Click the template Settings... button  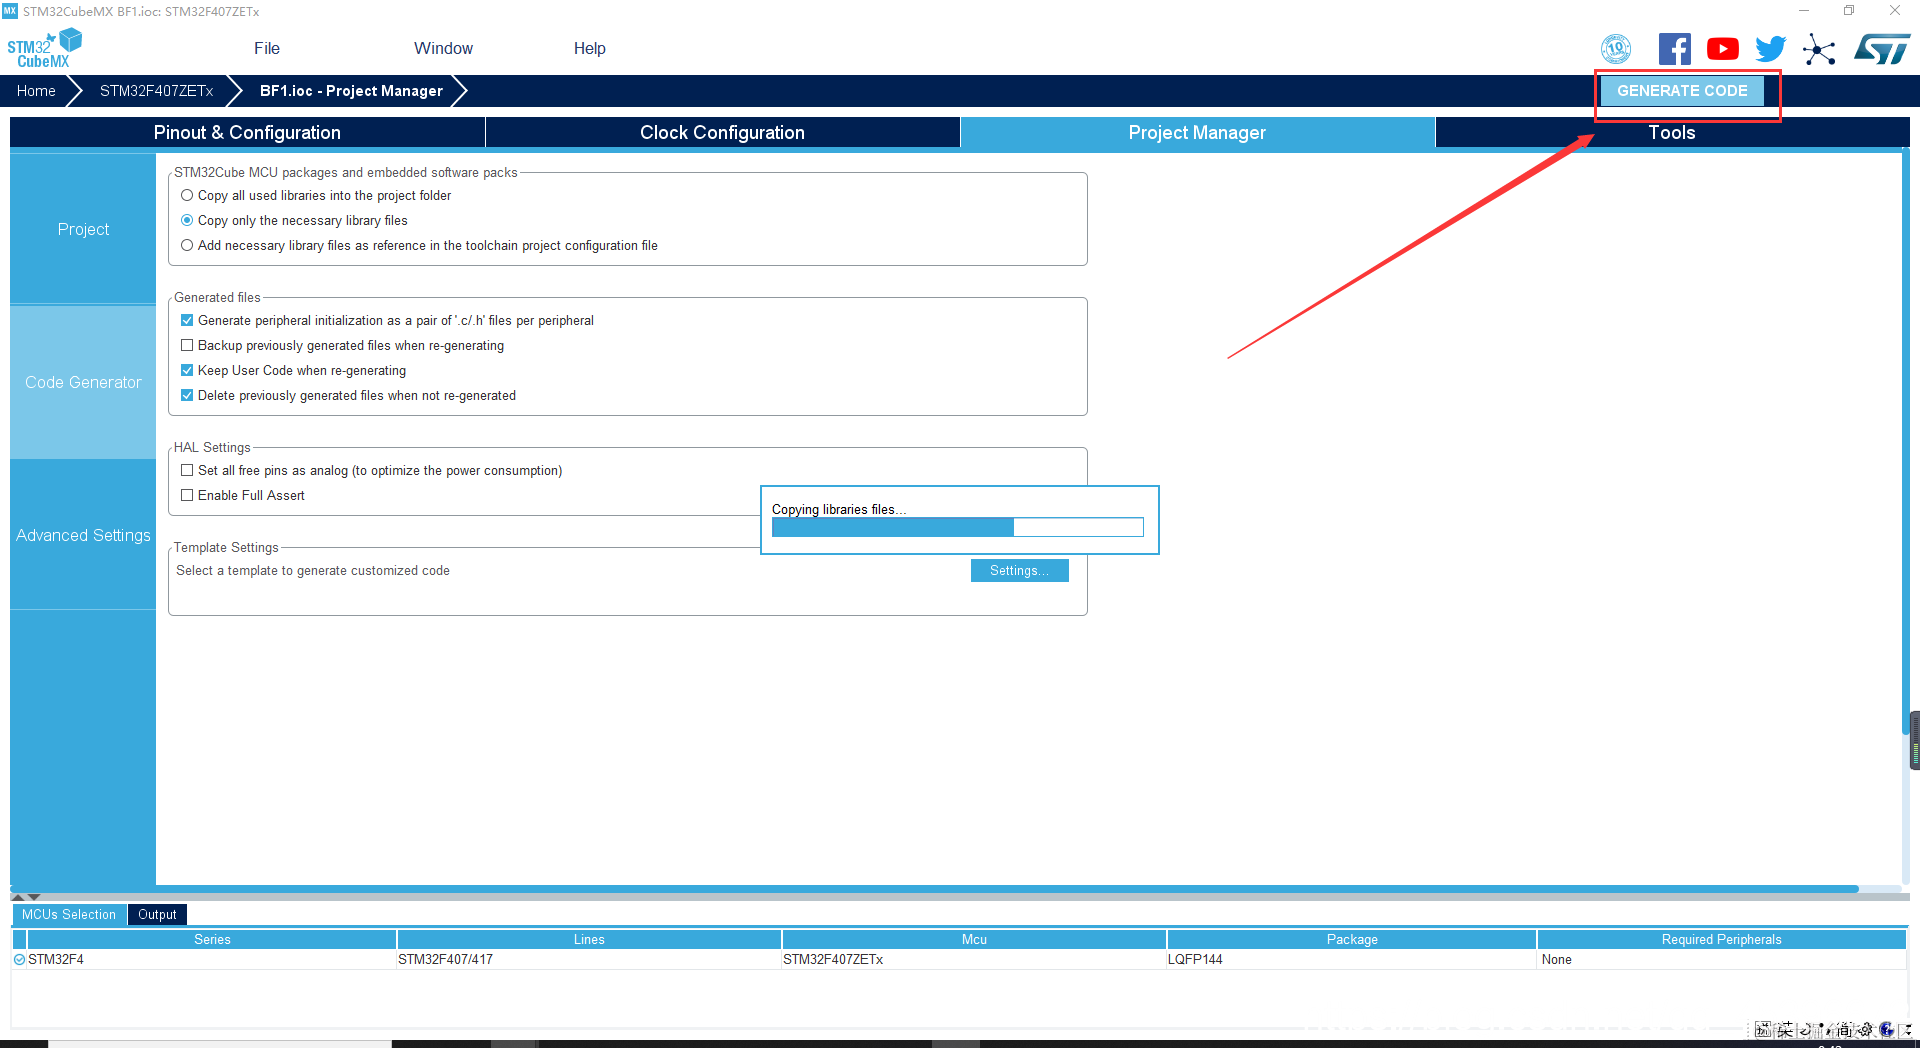point(1019,570)
